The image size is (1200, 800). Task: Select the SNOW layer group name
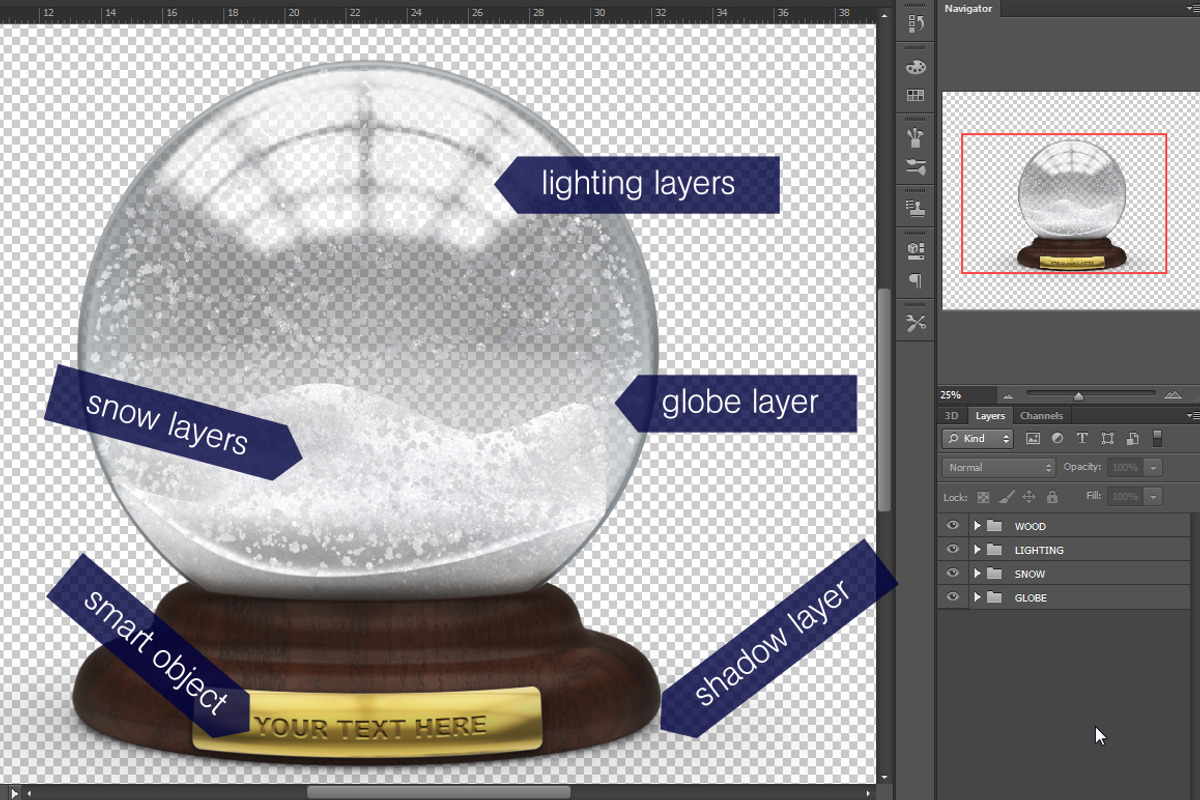[1030, 574]
